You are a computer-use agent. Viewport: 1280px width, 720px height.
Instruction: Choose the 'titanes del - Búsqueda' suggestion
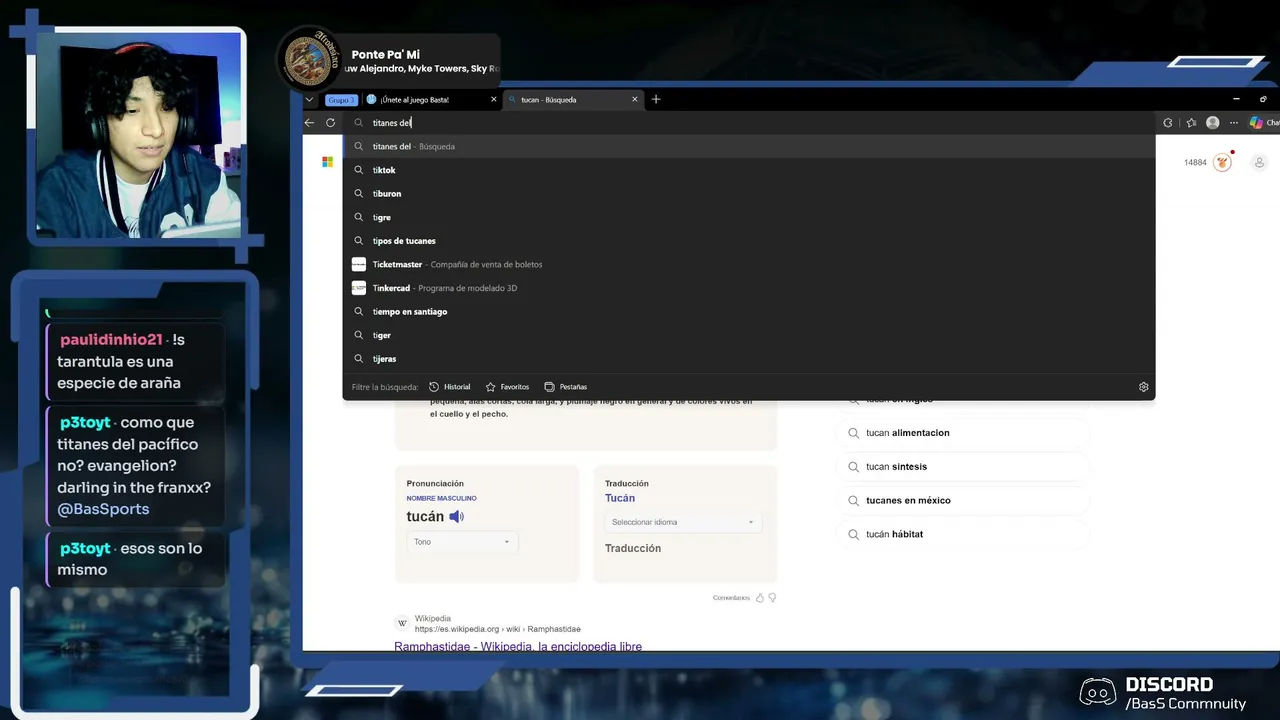point(749,146)
